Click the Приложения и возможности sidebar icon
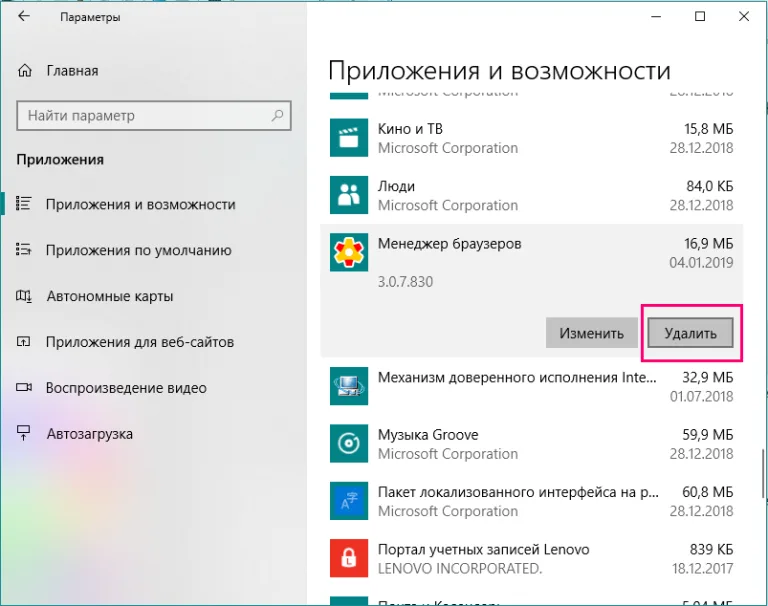The width and height of the screenshot is (768, 606). tap(24, 204)
